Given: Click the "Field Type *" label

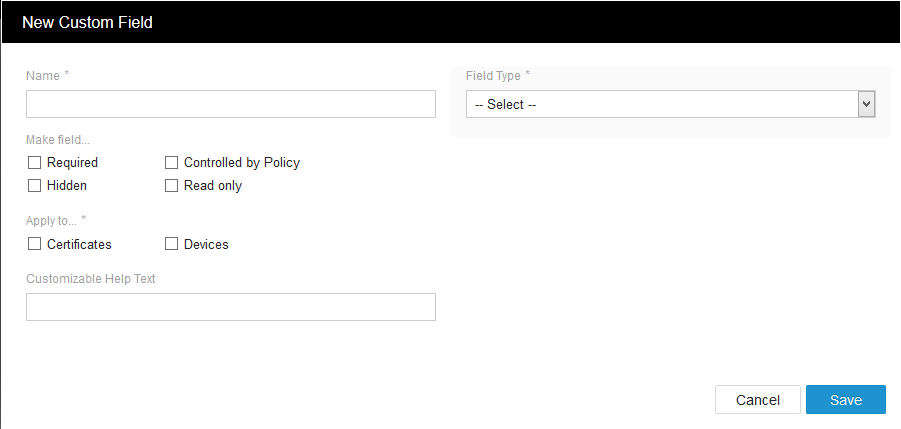Looking at the screenshot, I should tap(498, 76).
